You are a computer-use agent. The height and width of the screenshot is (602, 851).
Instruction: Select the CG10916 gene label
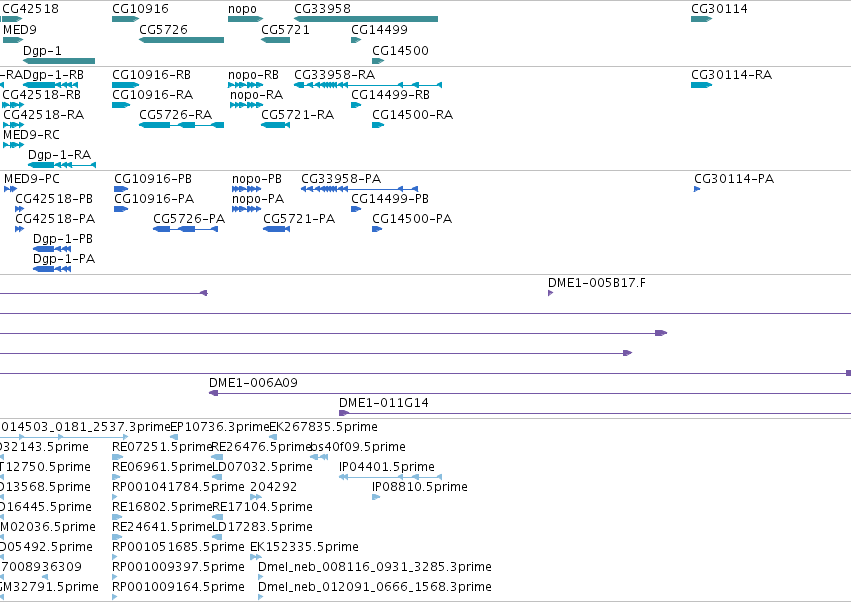point(140,9)
